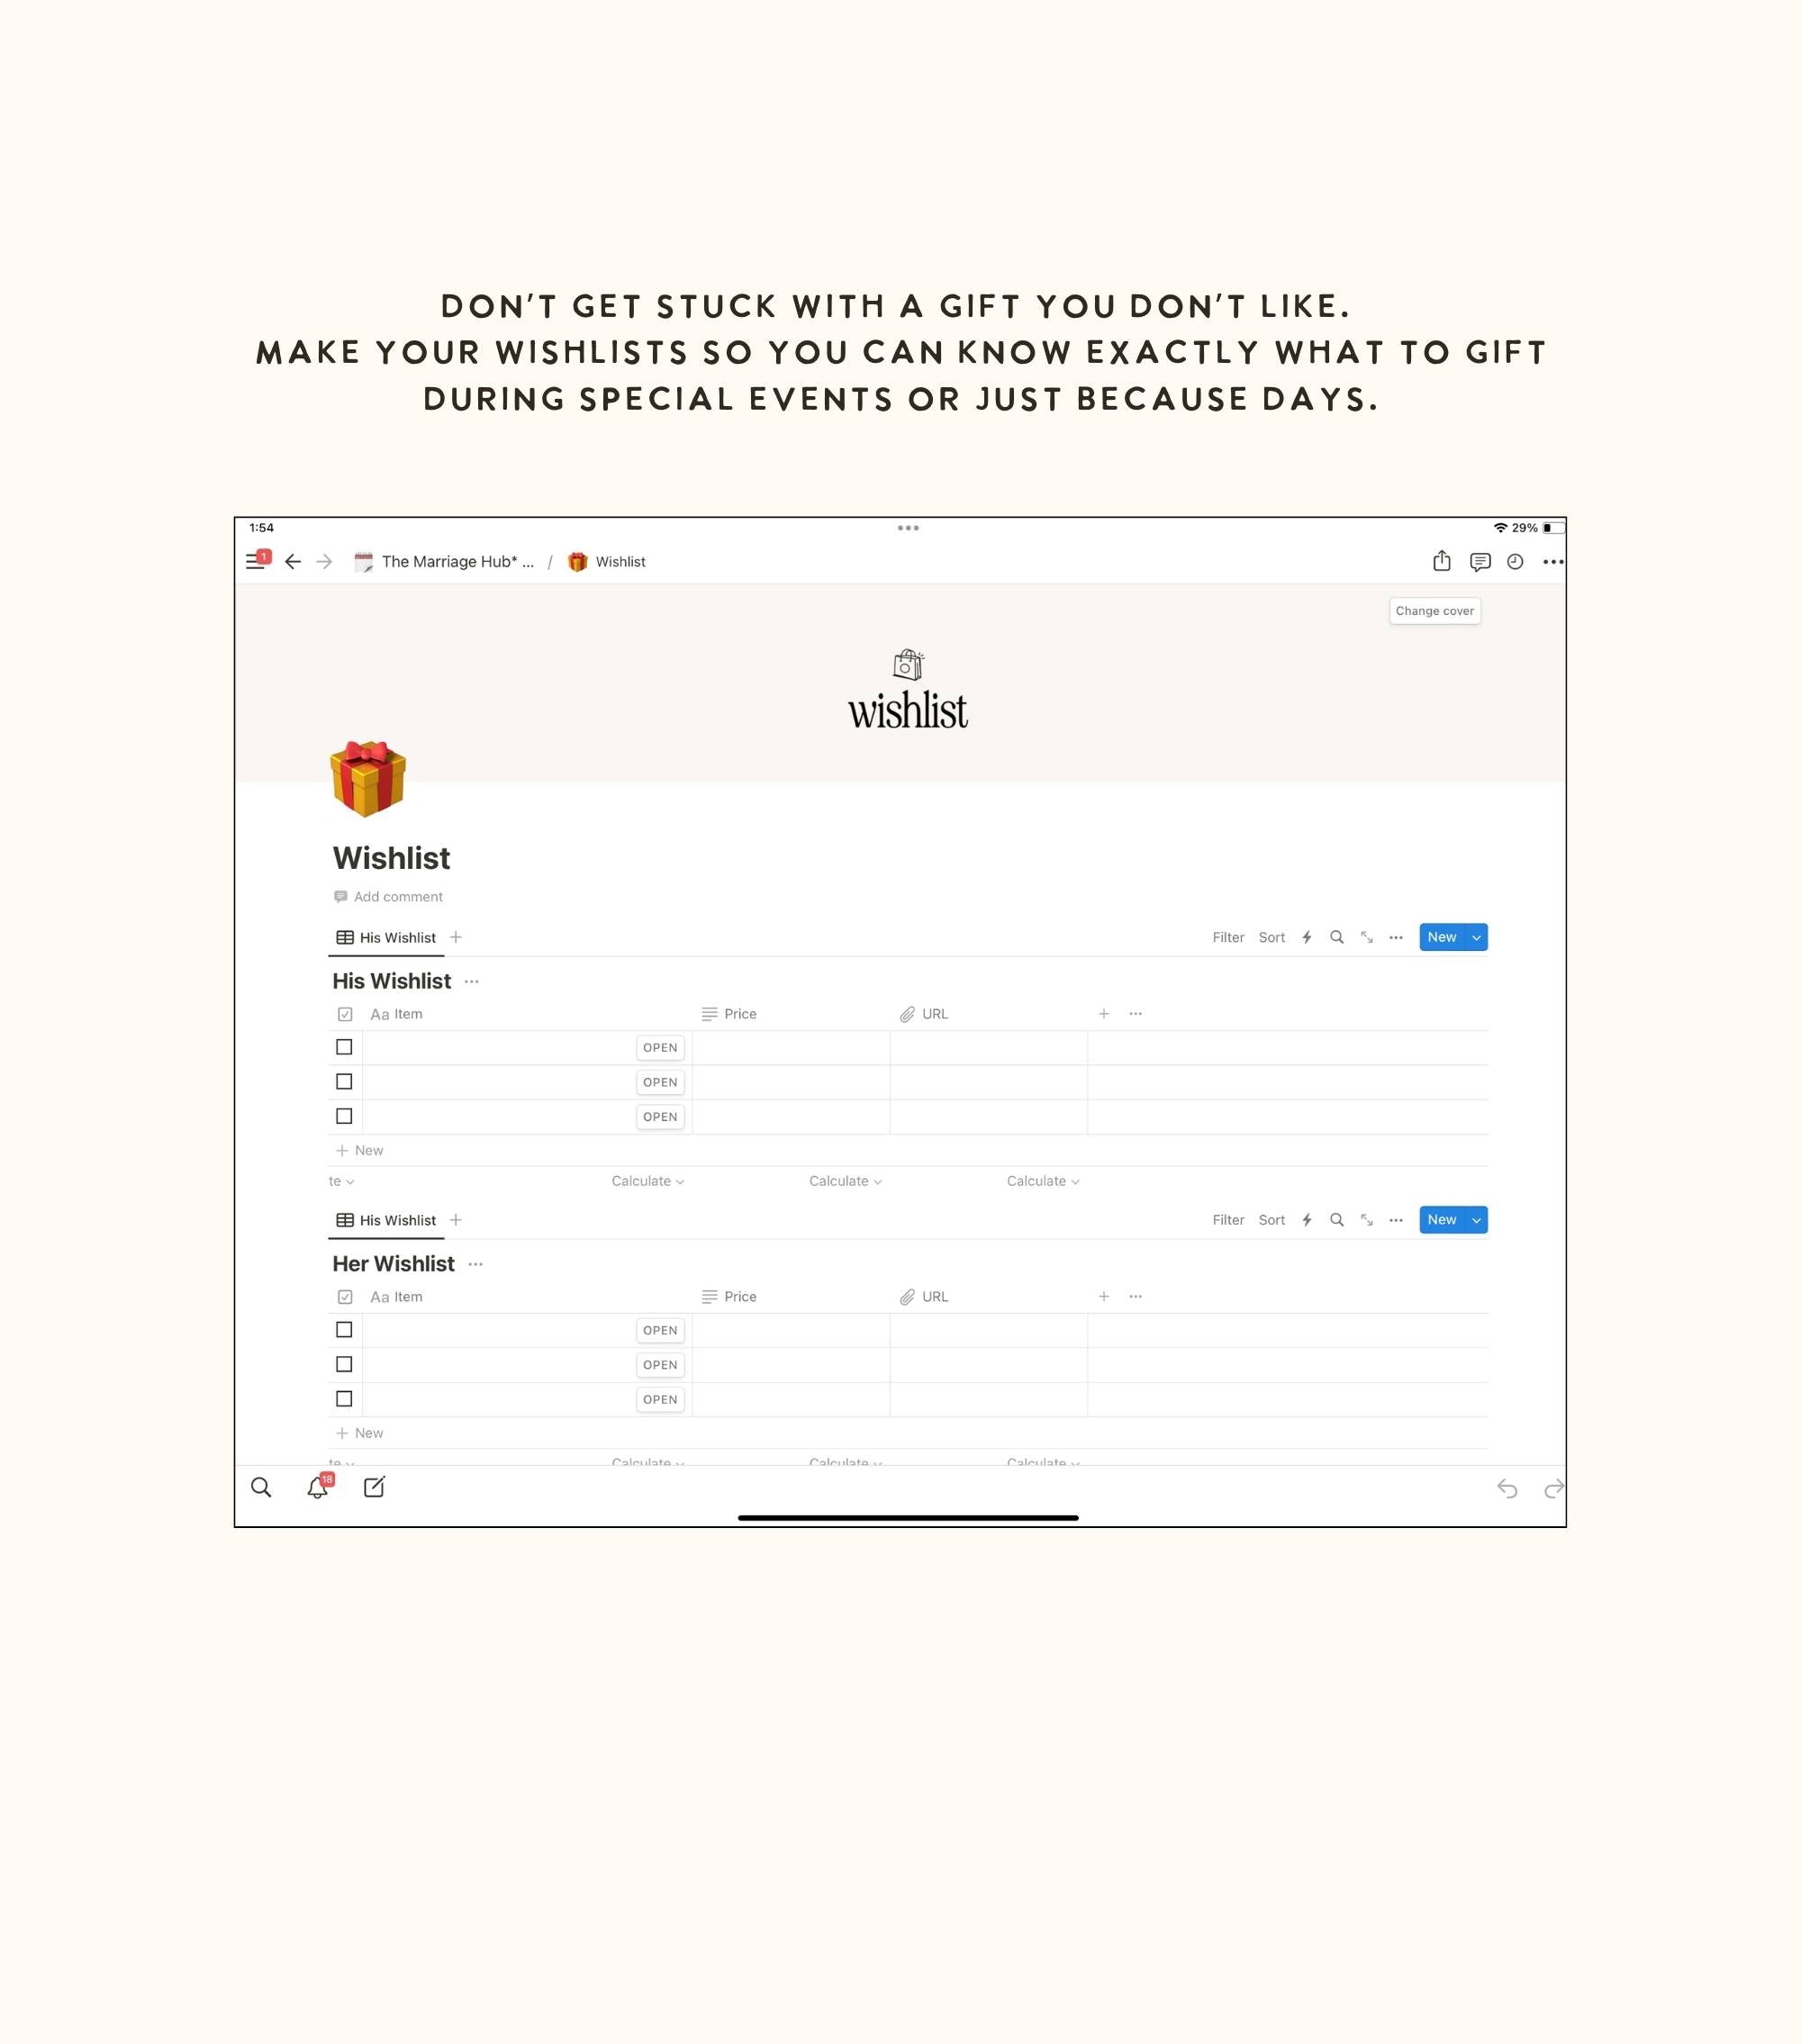The width and height of the screenshot is (1801, 2044).
Task: Toggle first checkbox in His Wishlist
Action: coord(342,1046)
